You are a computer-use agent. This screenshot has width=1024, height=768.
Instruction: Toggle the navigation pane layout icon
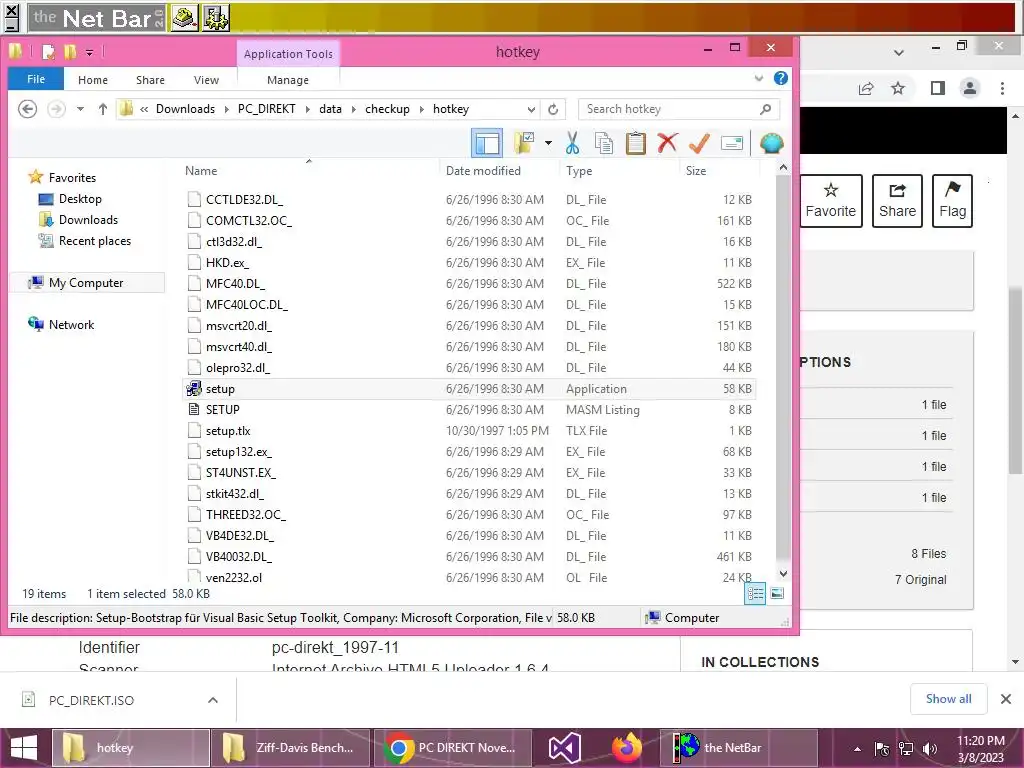(x=487, y=143)
